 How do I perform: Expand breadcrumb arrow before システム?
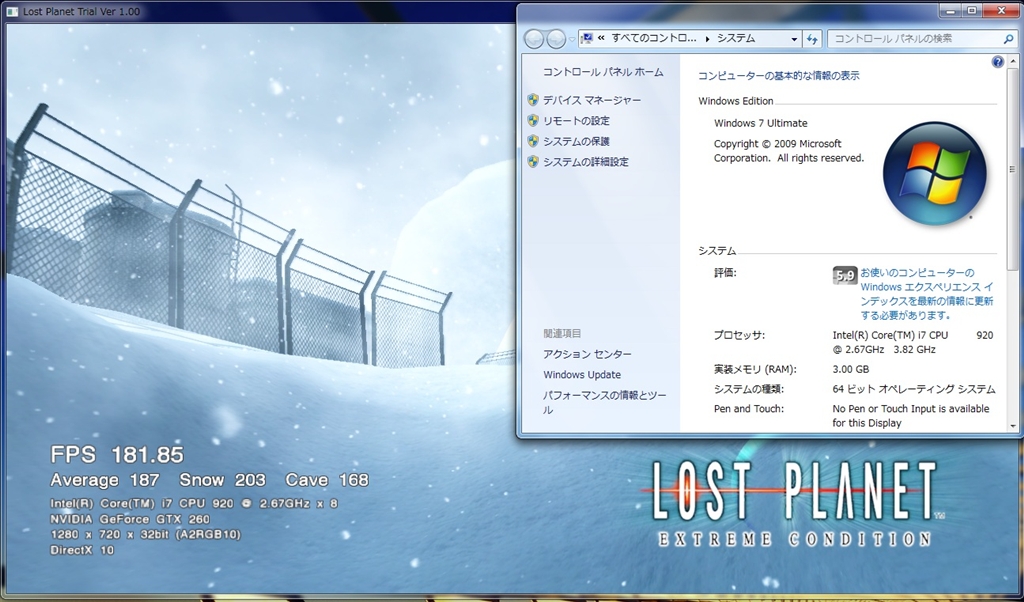(x=707, y=39)
